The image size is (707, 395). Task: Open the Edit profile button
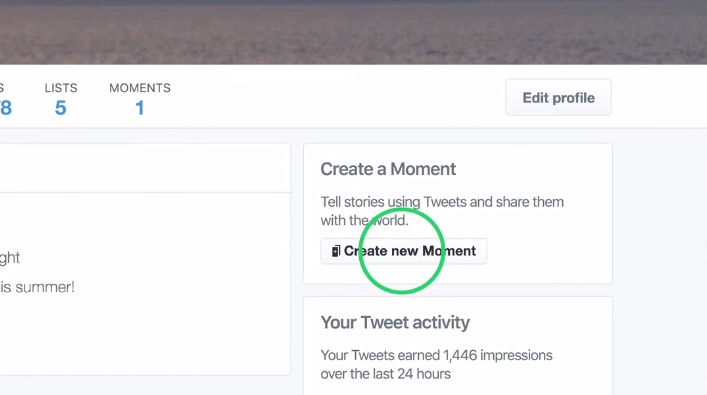[x=558, y=97]
